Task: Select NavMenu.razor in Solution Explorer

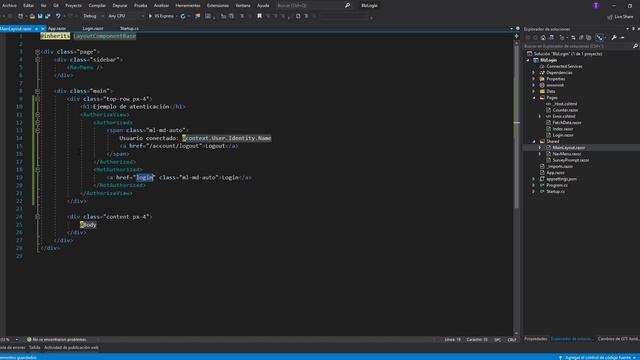Action: coord(567,154)
